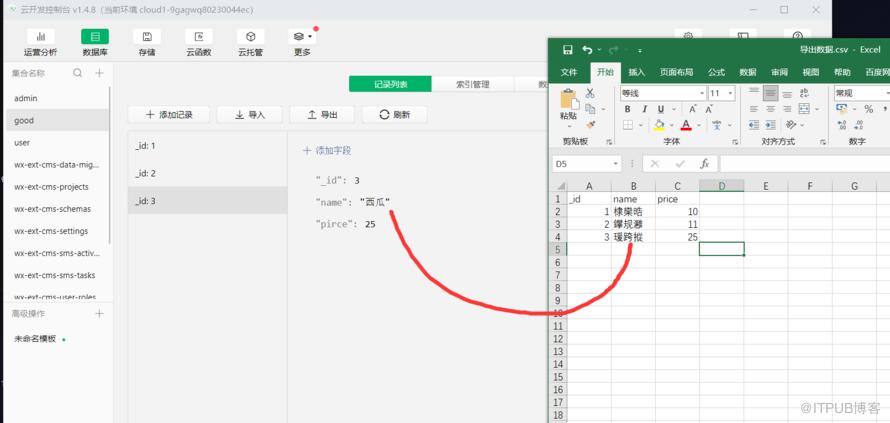The height and width of the screenshot is (423, 890).
Task: Cut selection with scissors icon
Action: [590, 93]
